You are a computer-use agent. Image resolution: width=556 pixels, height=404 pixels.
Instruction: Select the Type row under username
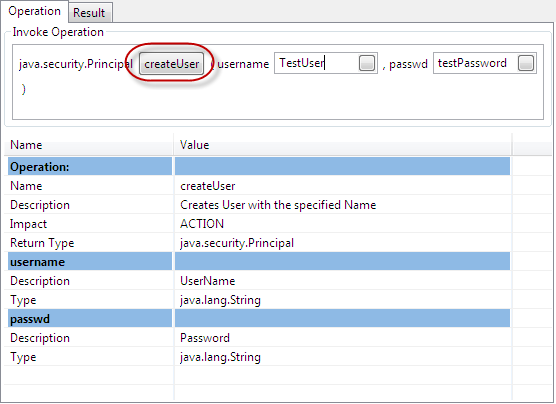click(259, 300)
